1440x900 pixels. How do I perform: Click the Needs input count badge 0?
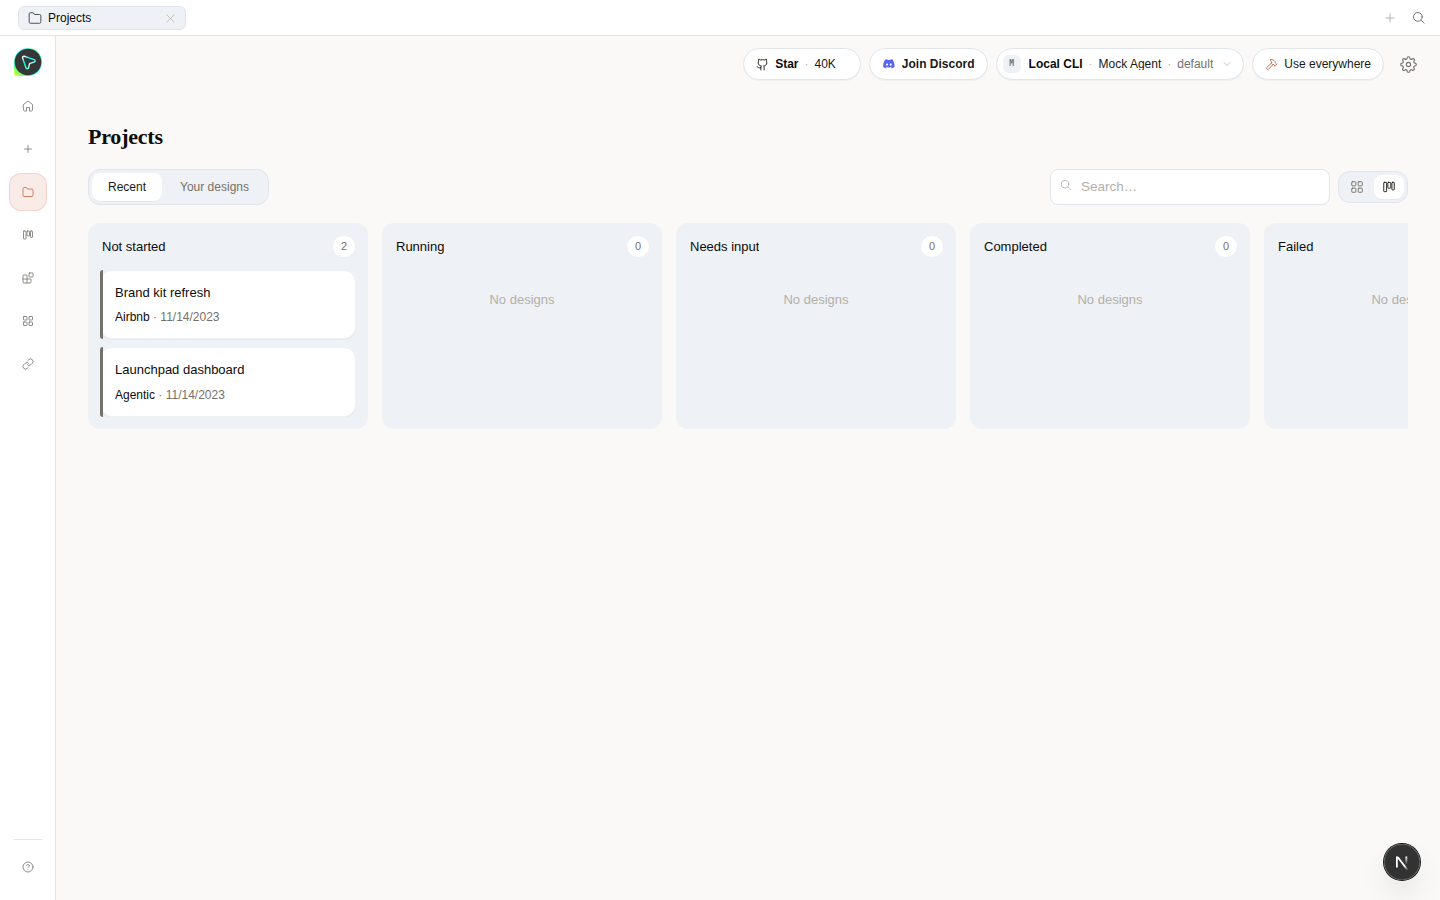932,246
